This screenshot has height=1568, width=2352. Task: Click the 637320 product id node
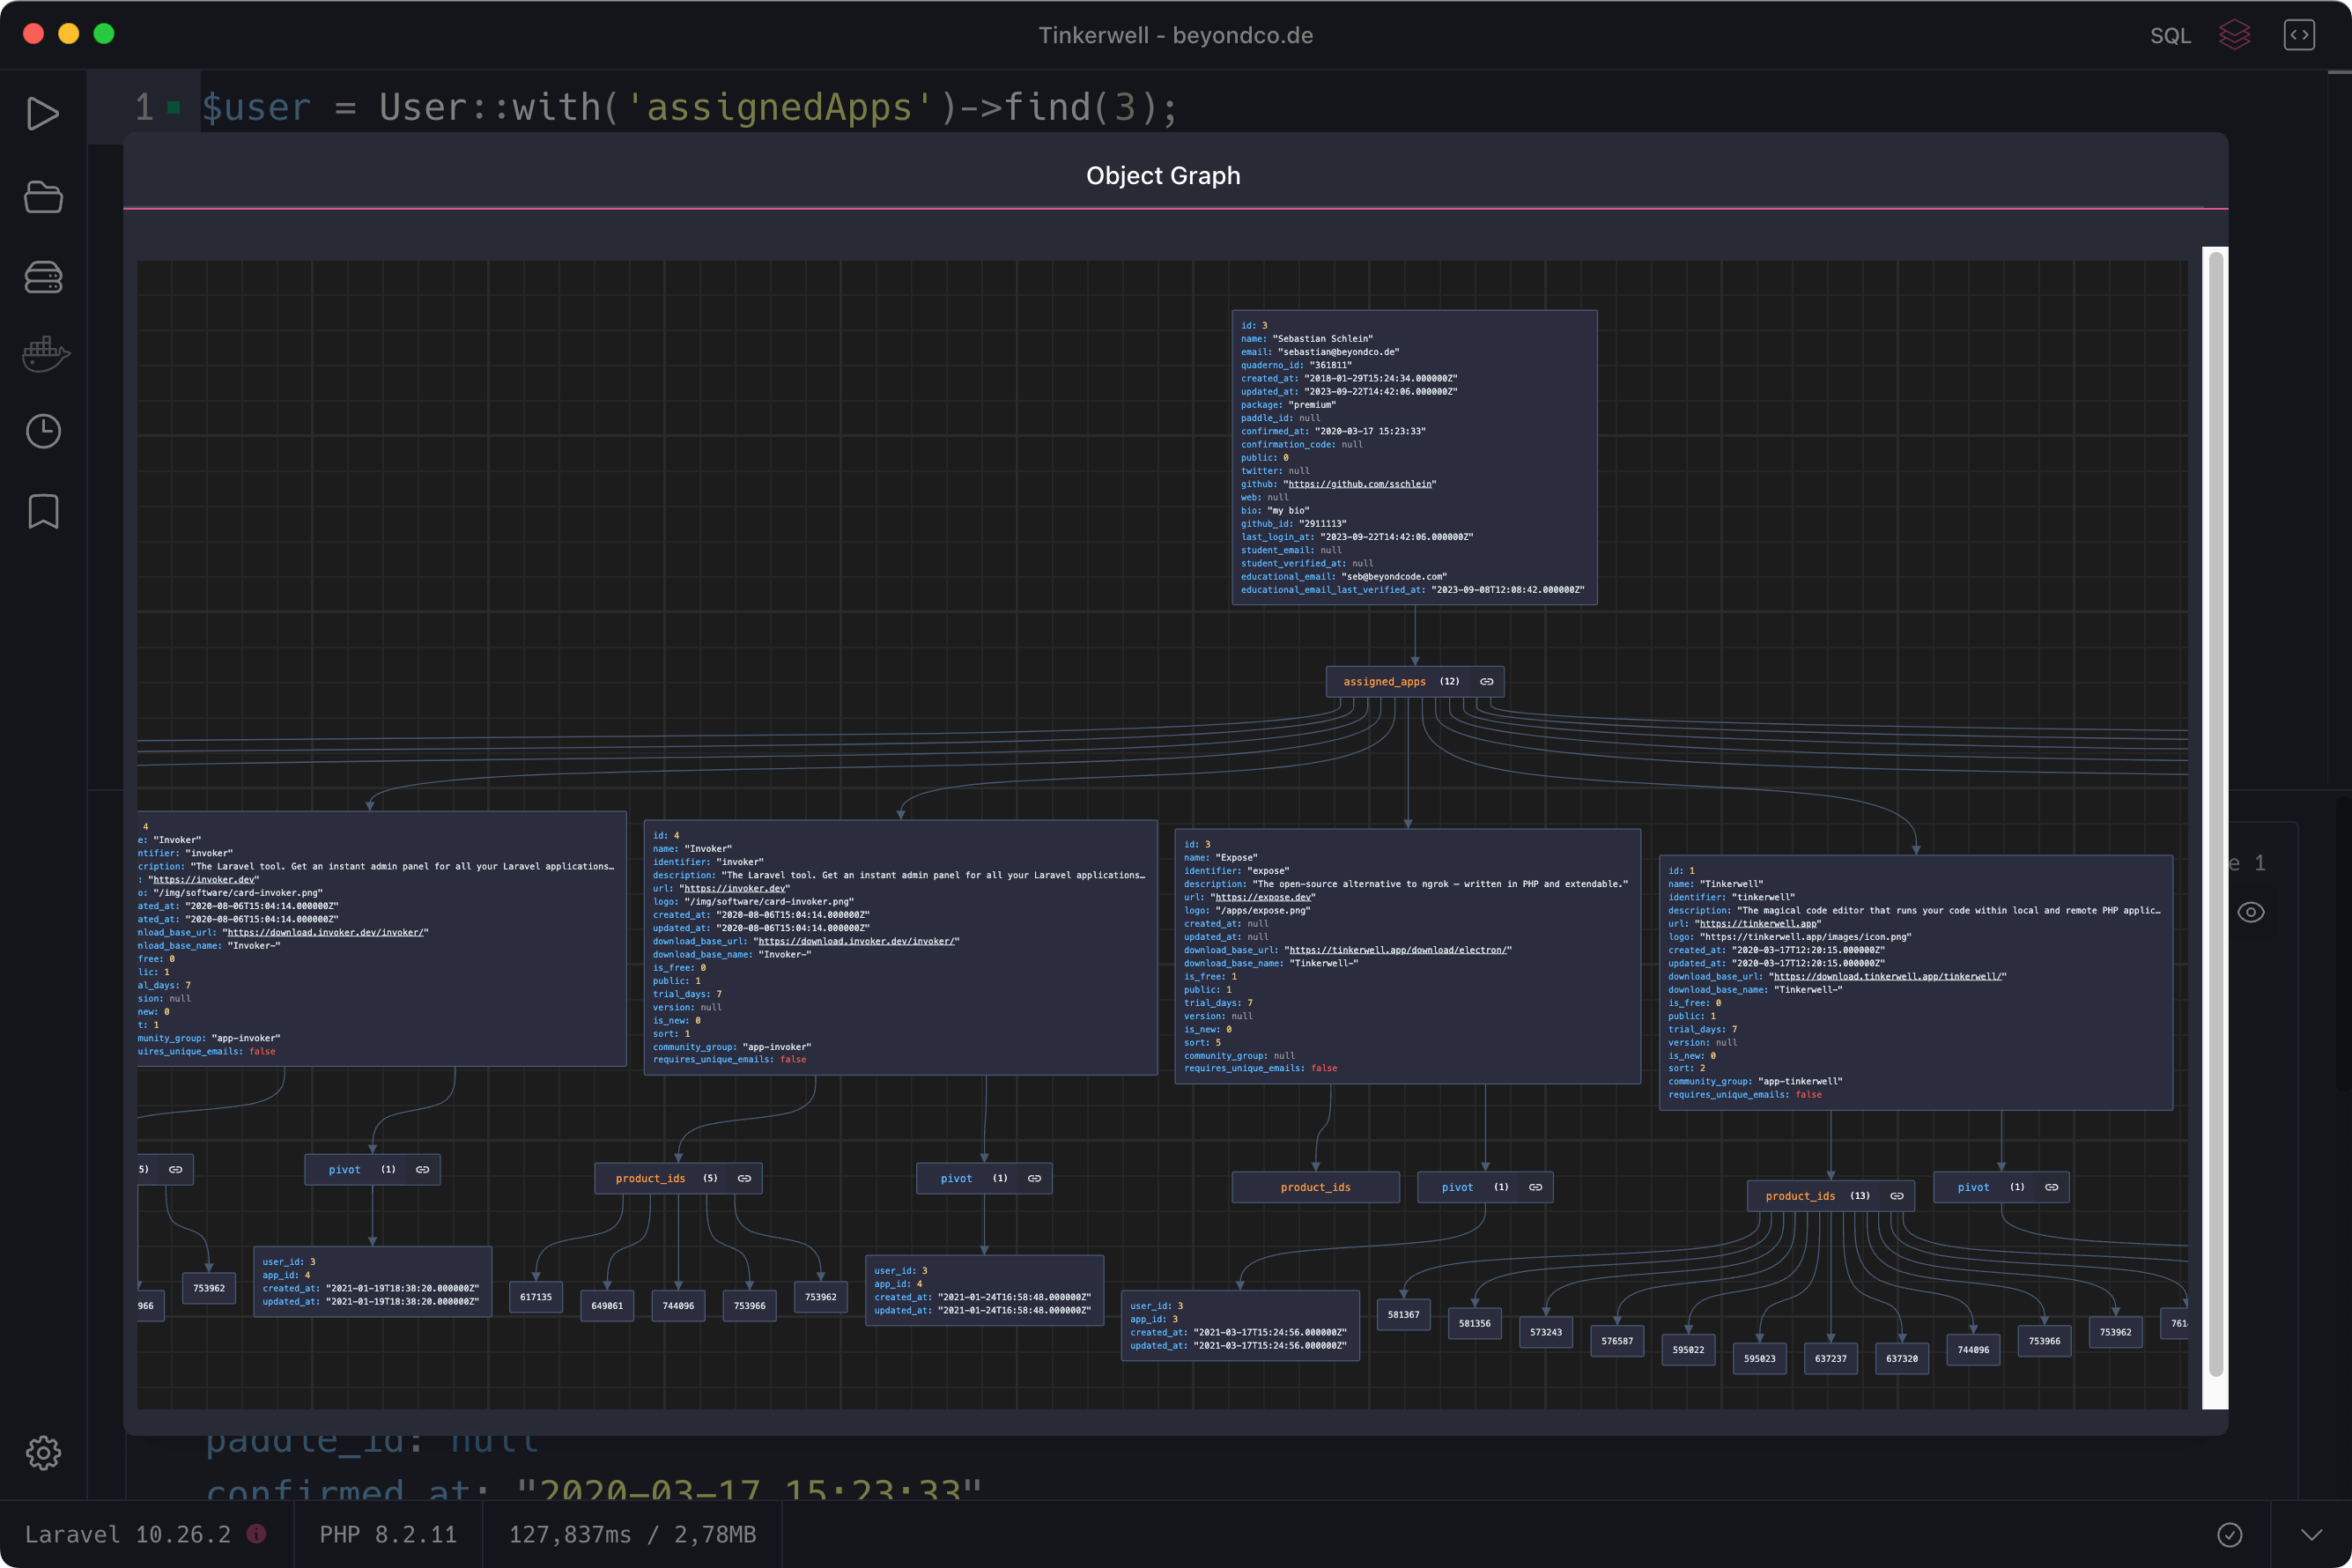[x=1901, y=1359]
